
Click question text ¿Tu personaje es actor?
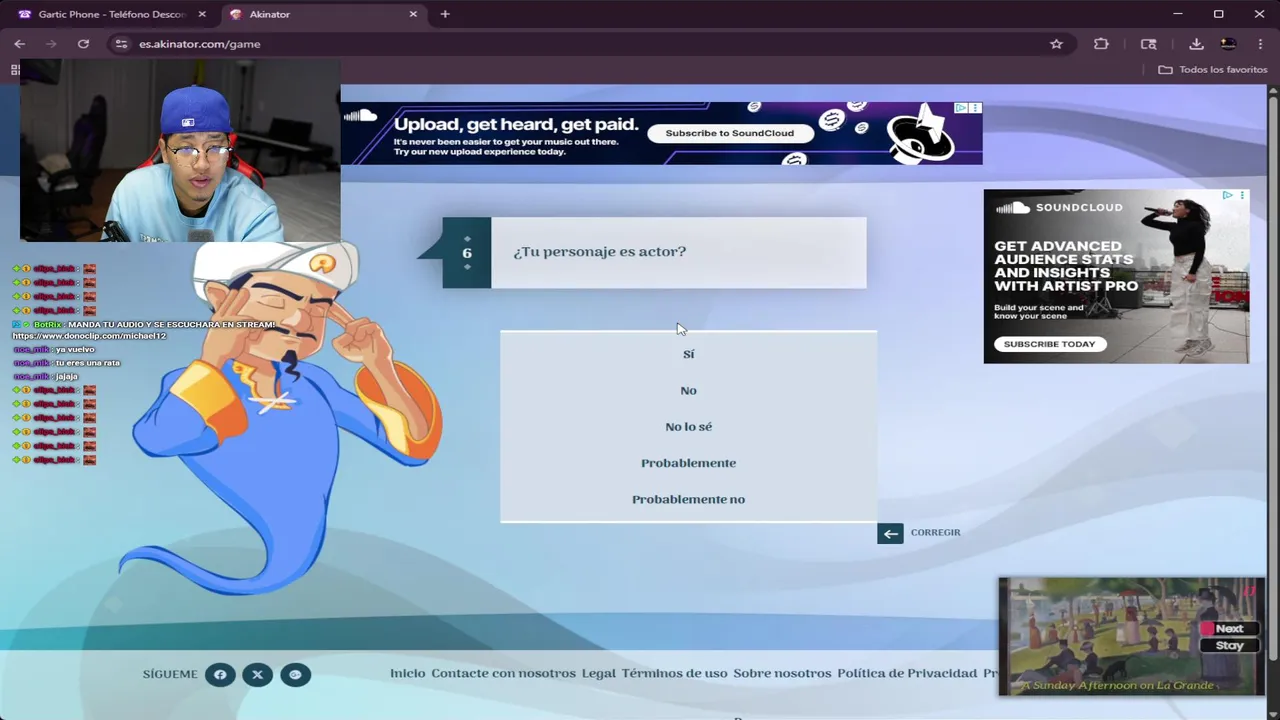(600, 252)
